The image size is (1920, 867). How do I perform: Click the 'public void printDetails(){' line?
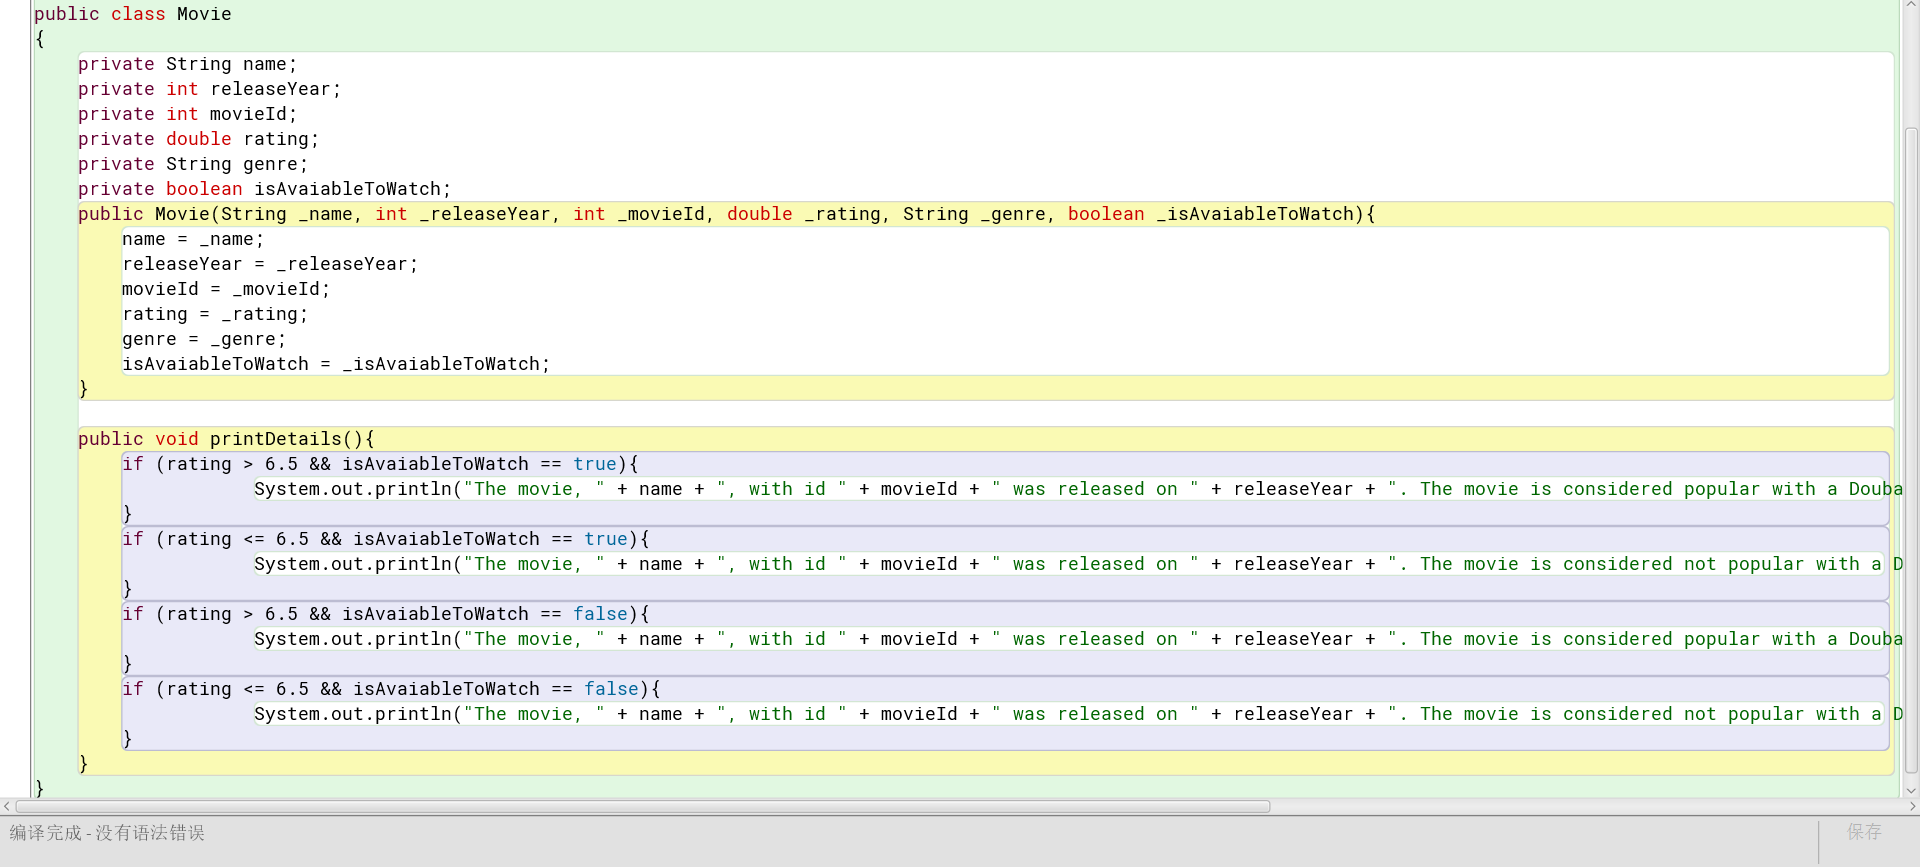coord(226,439)
